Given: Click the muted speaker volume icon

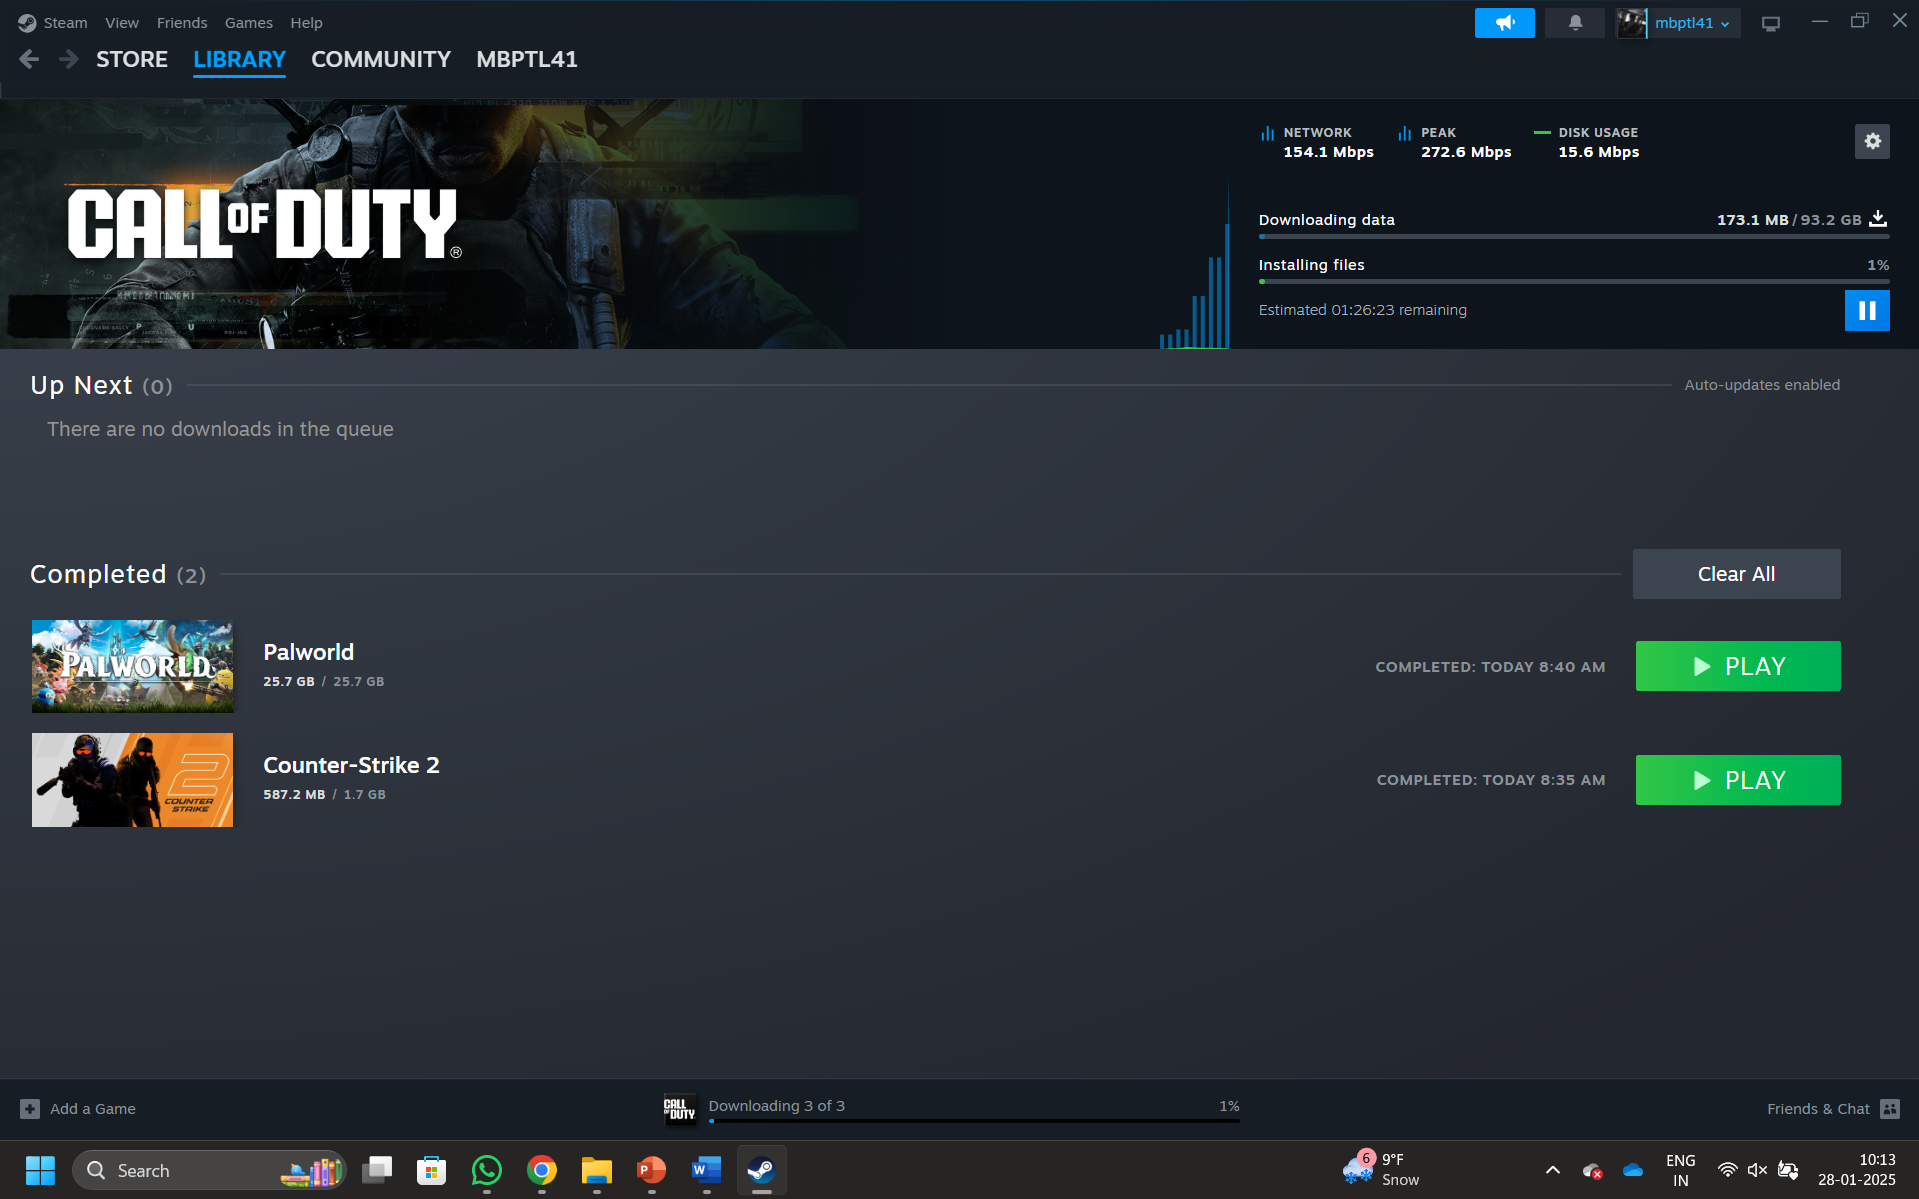Looking at the screenshot, I should (x=1757, y=1170).
